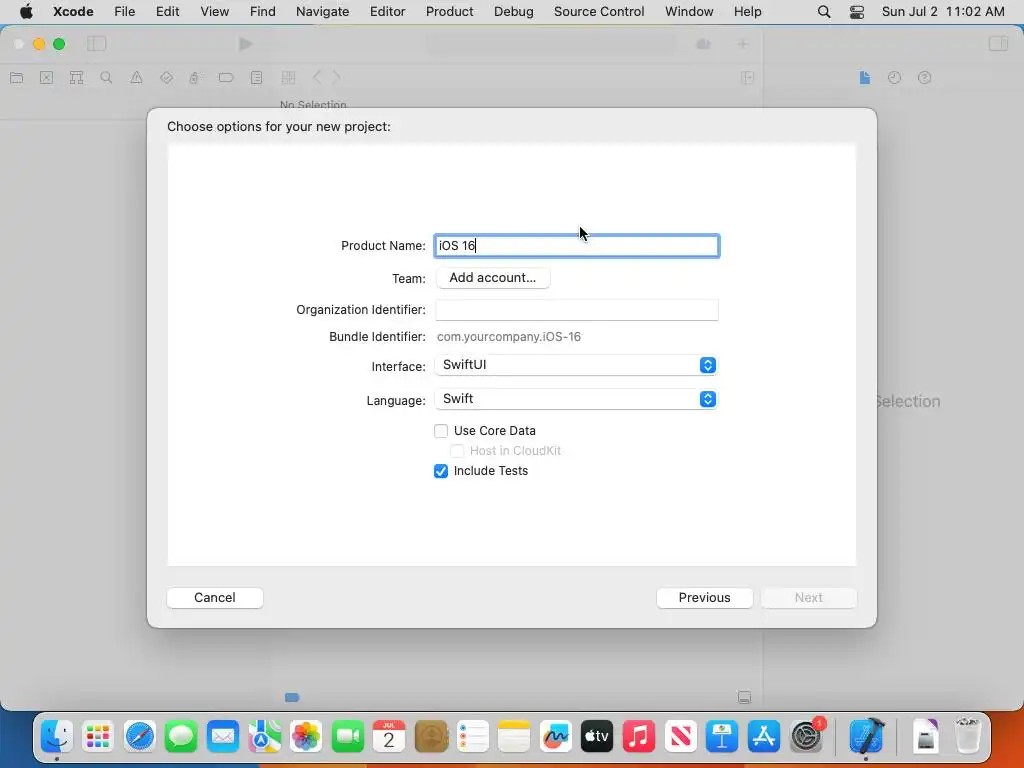Open the Help menu

click(747, 12)
